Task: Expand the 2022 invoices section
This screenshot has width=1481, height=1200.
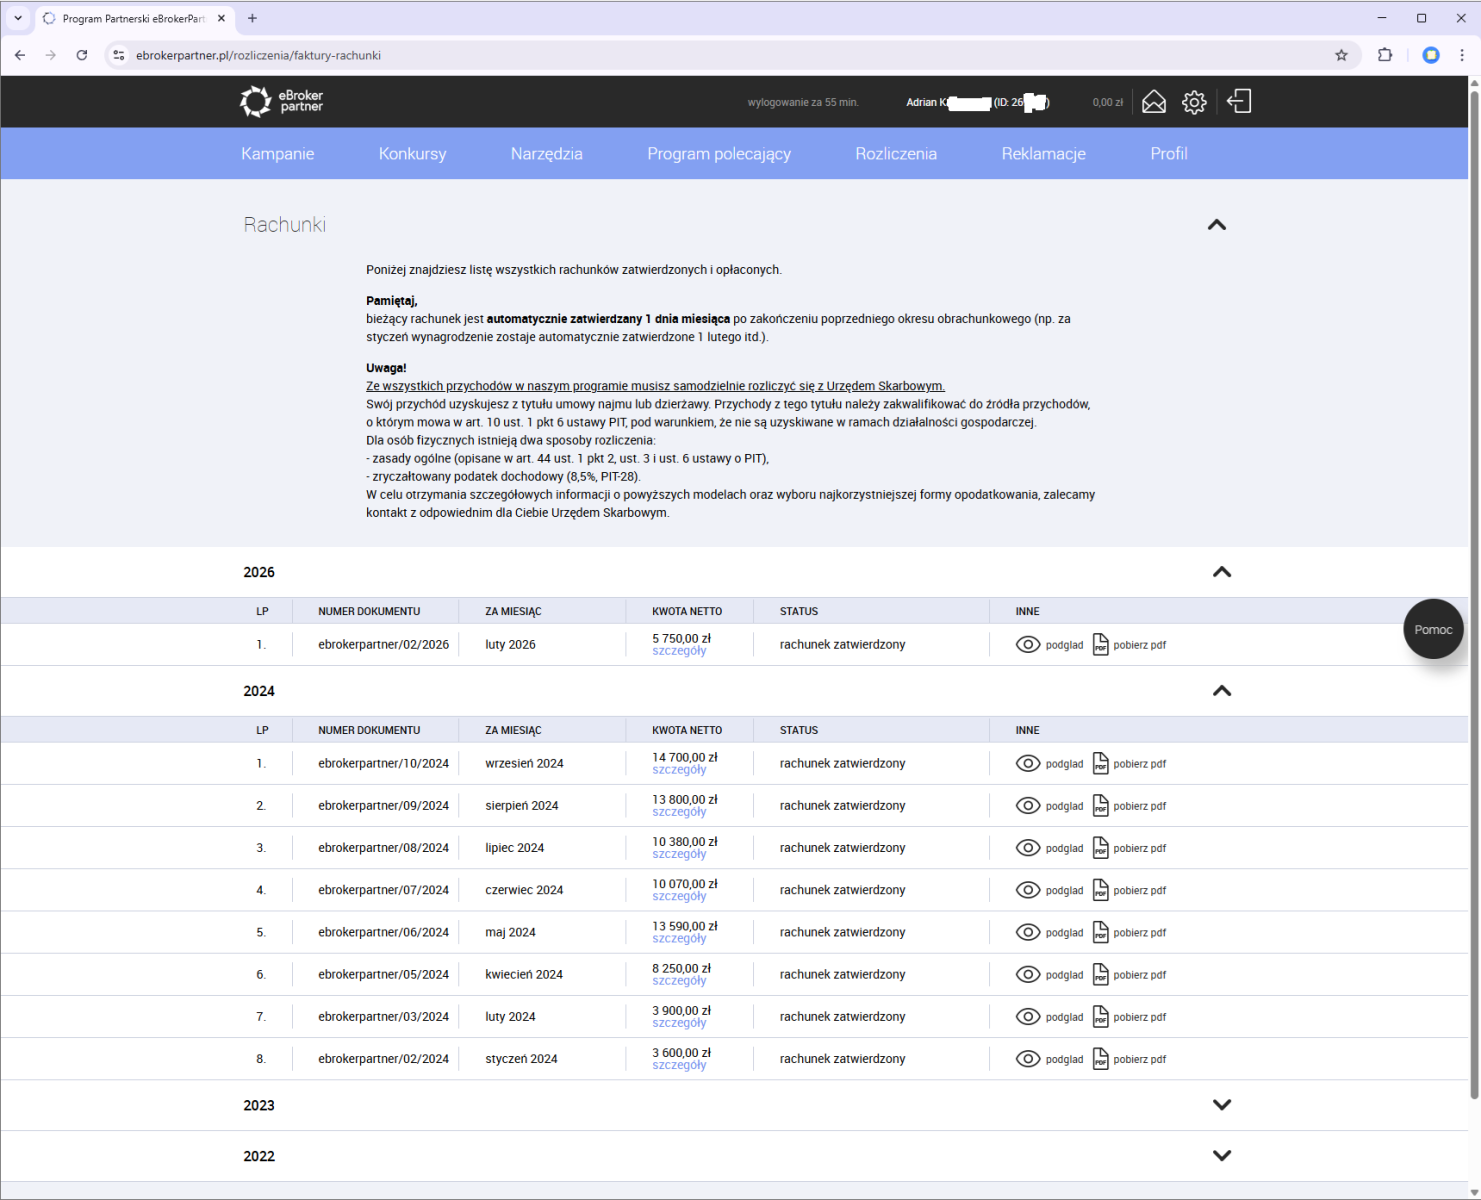Action: point(1221,1156)
